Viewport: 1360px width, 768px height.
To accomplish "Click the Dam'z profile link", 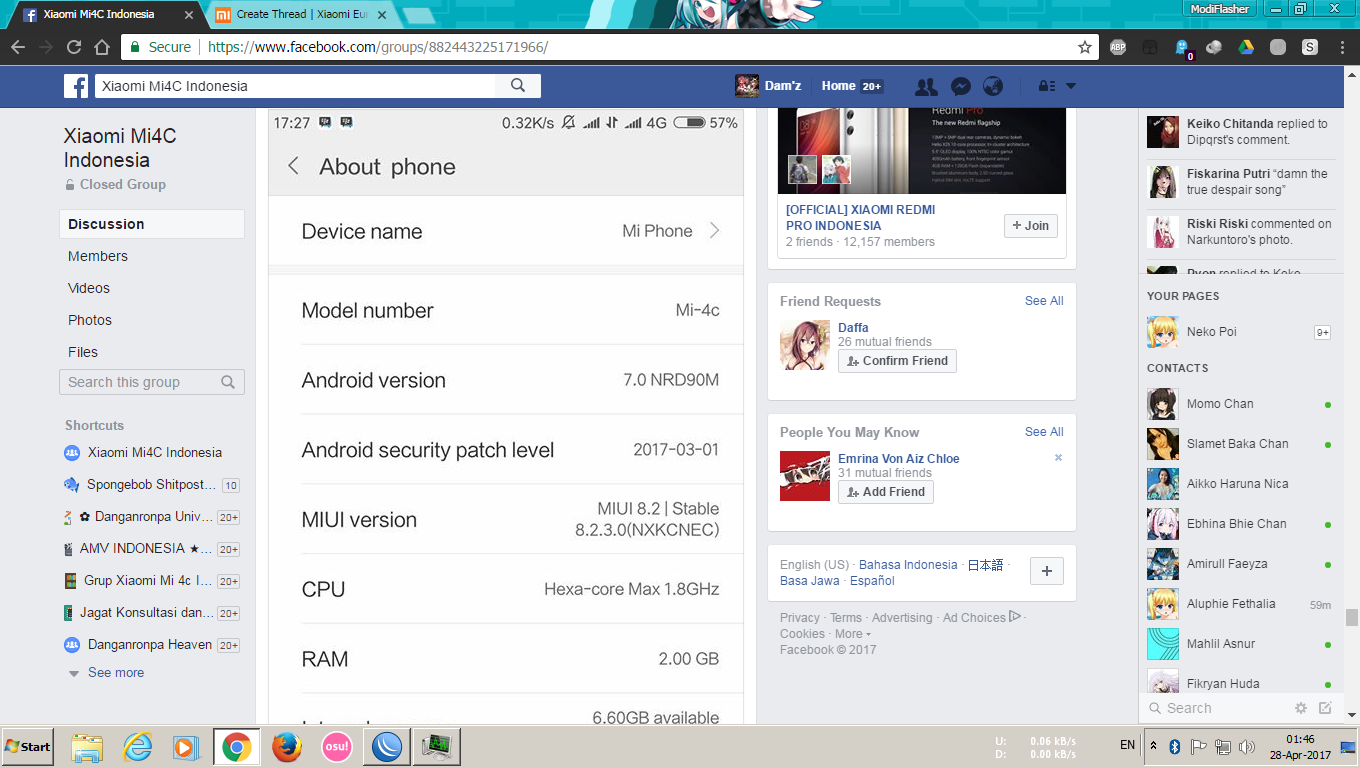I will pyautogui.click(x=768, y=86).
